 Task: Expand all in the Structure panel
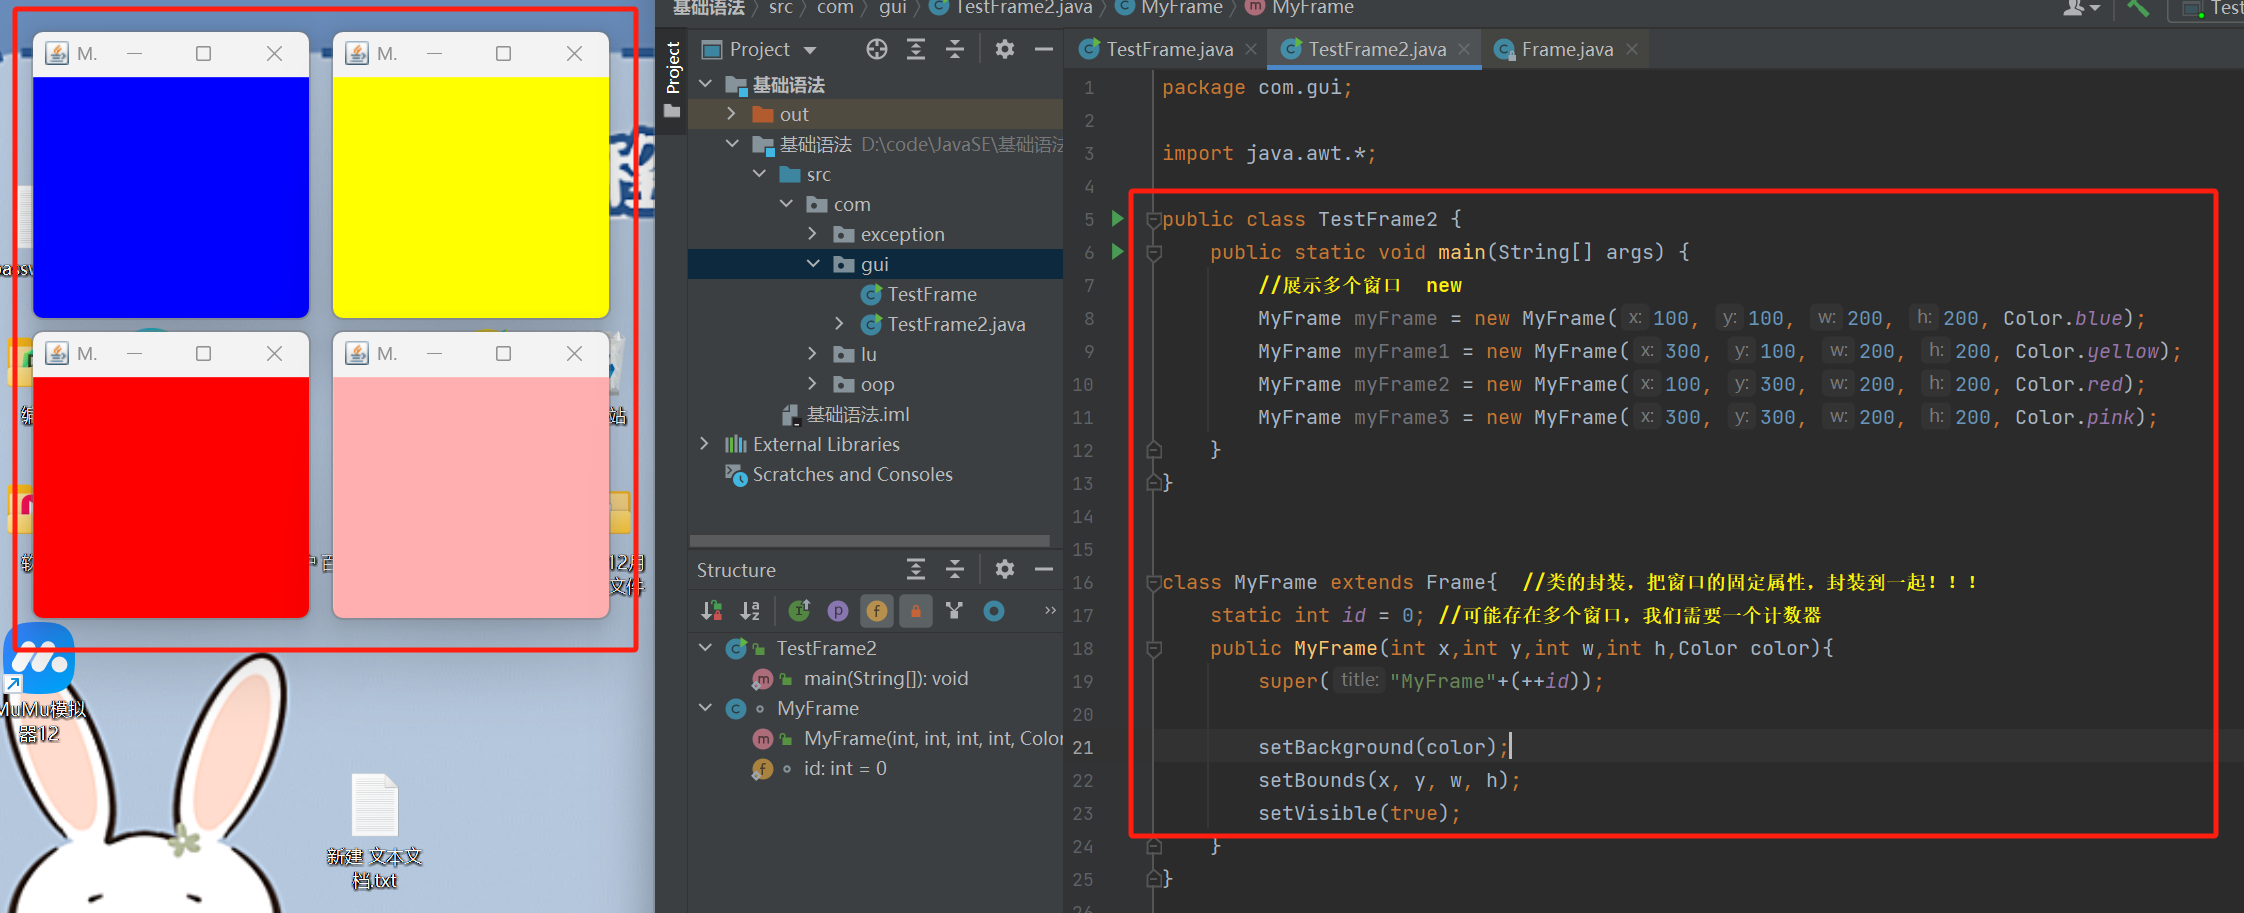(x=916, y=570)
